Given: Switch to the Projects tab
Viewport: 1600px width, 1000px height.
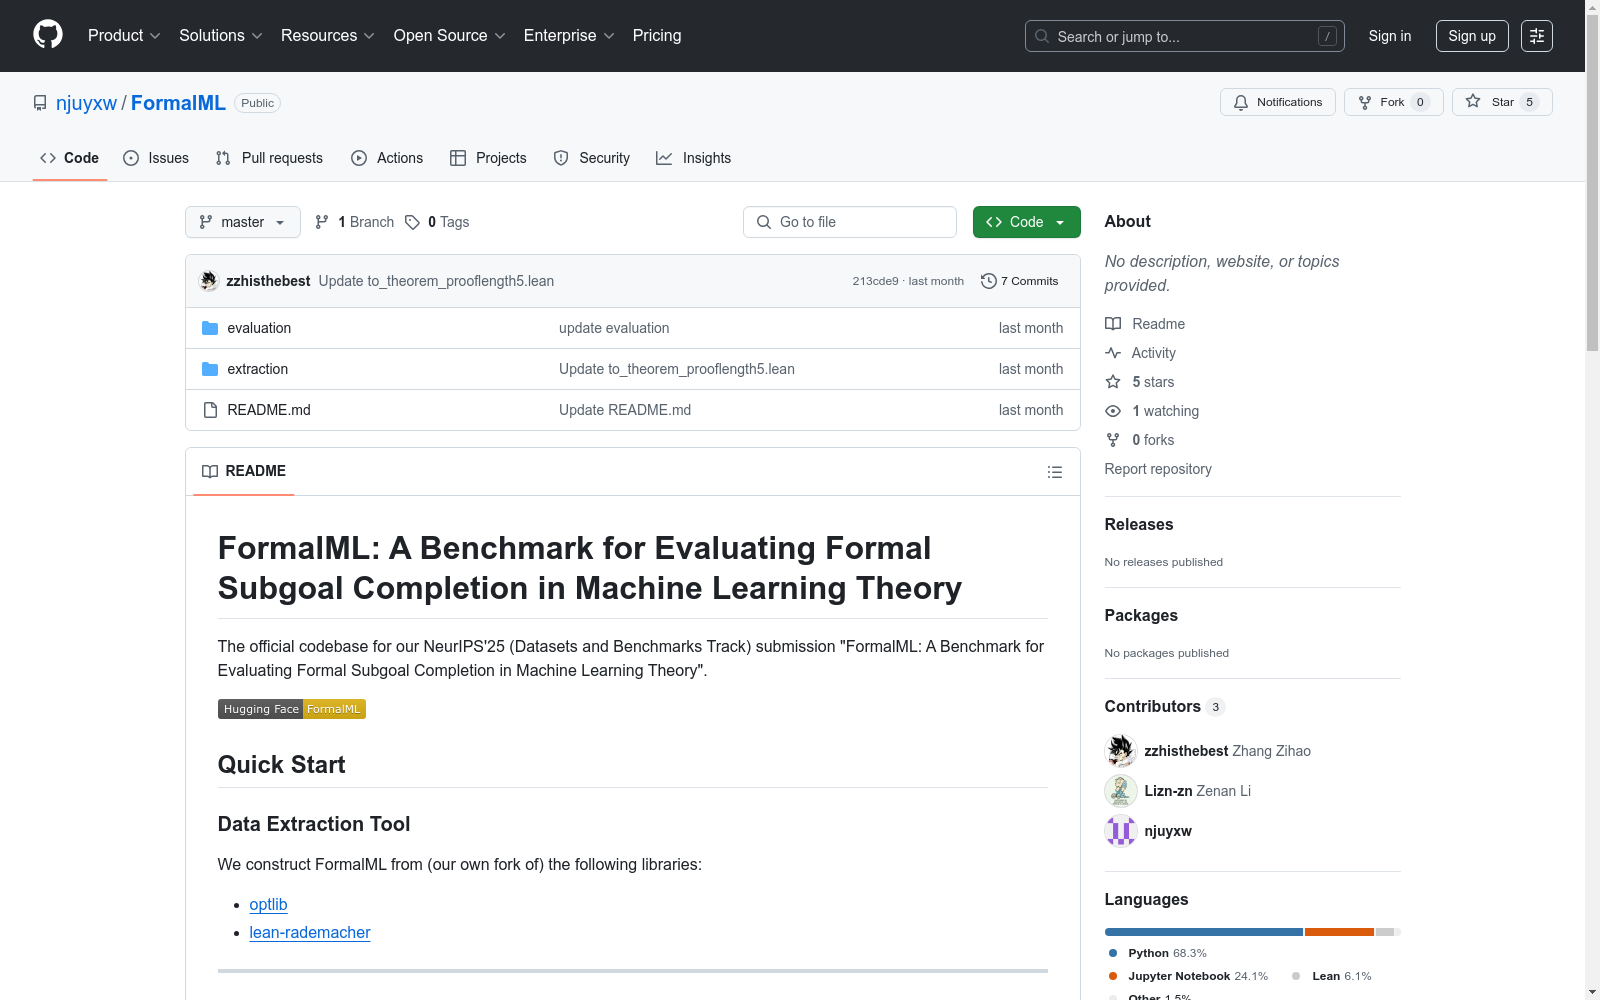Looking at the screenshot, I should pos(488,158).
